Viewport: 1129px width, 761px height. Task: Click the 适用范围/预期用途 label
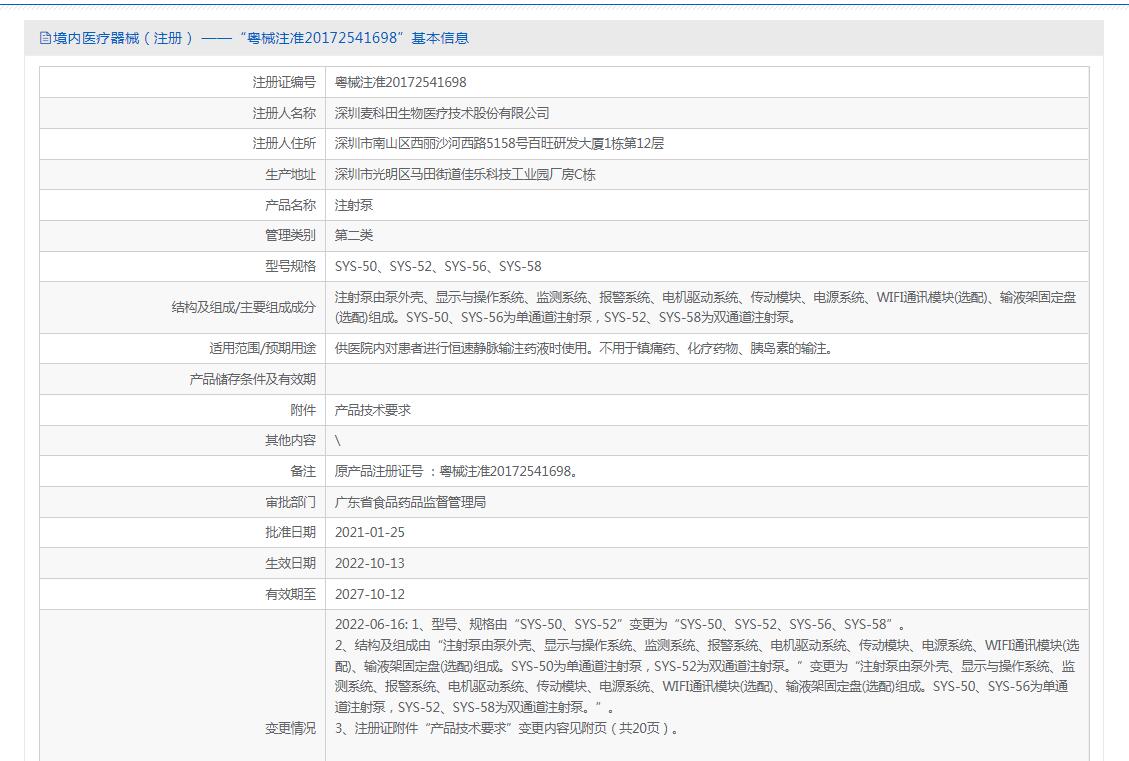click(262, 348)
